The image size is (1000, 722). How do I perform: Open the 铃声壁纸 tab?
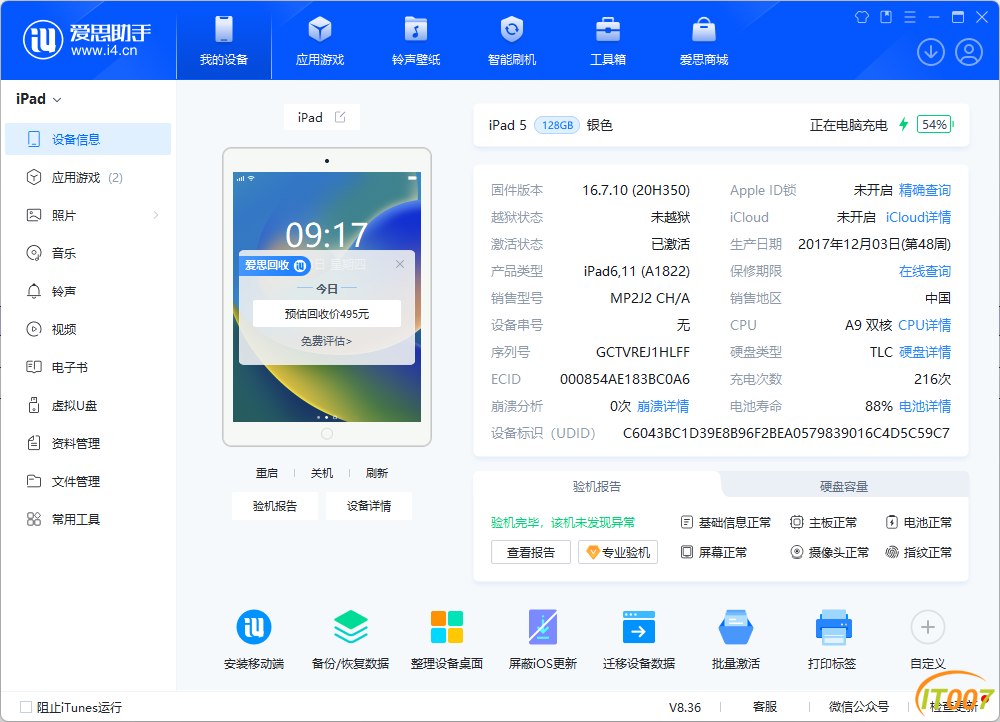[x=416, y=40]
